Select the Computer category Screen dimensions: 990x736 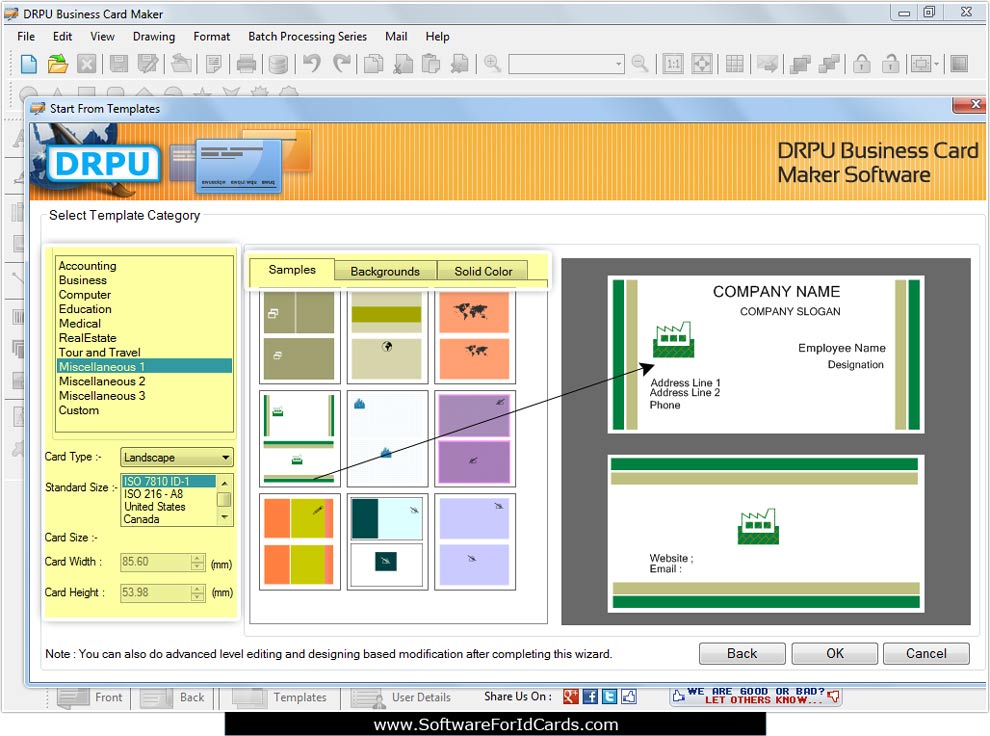(x=85, y=295)
